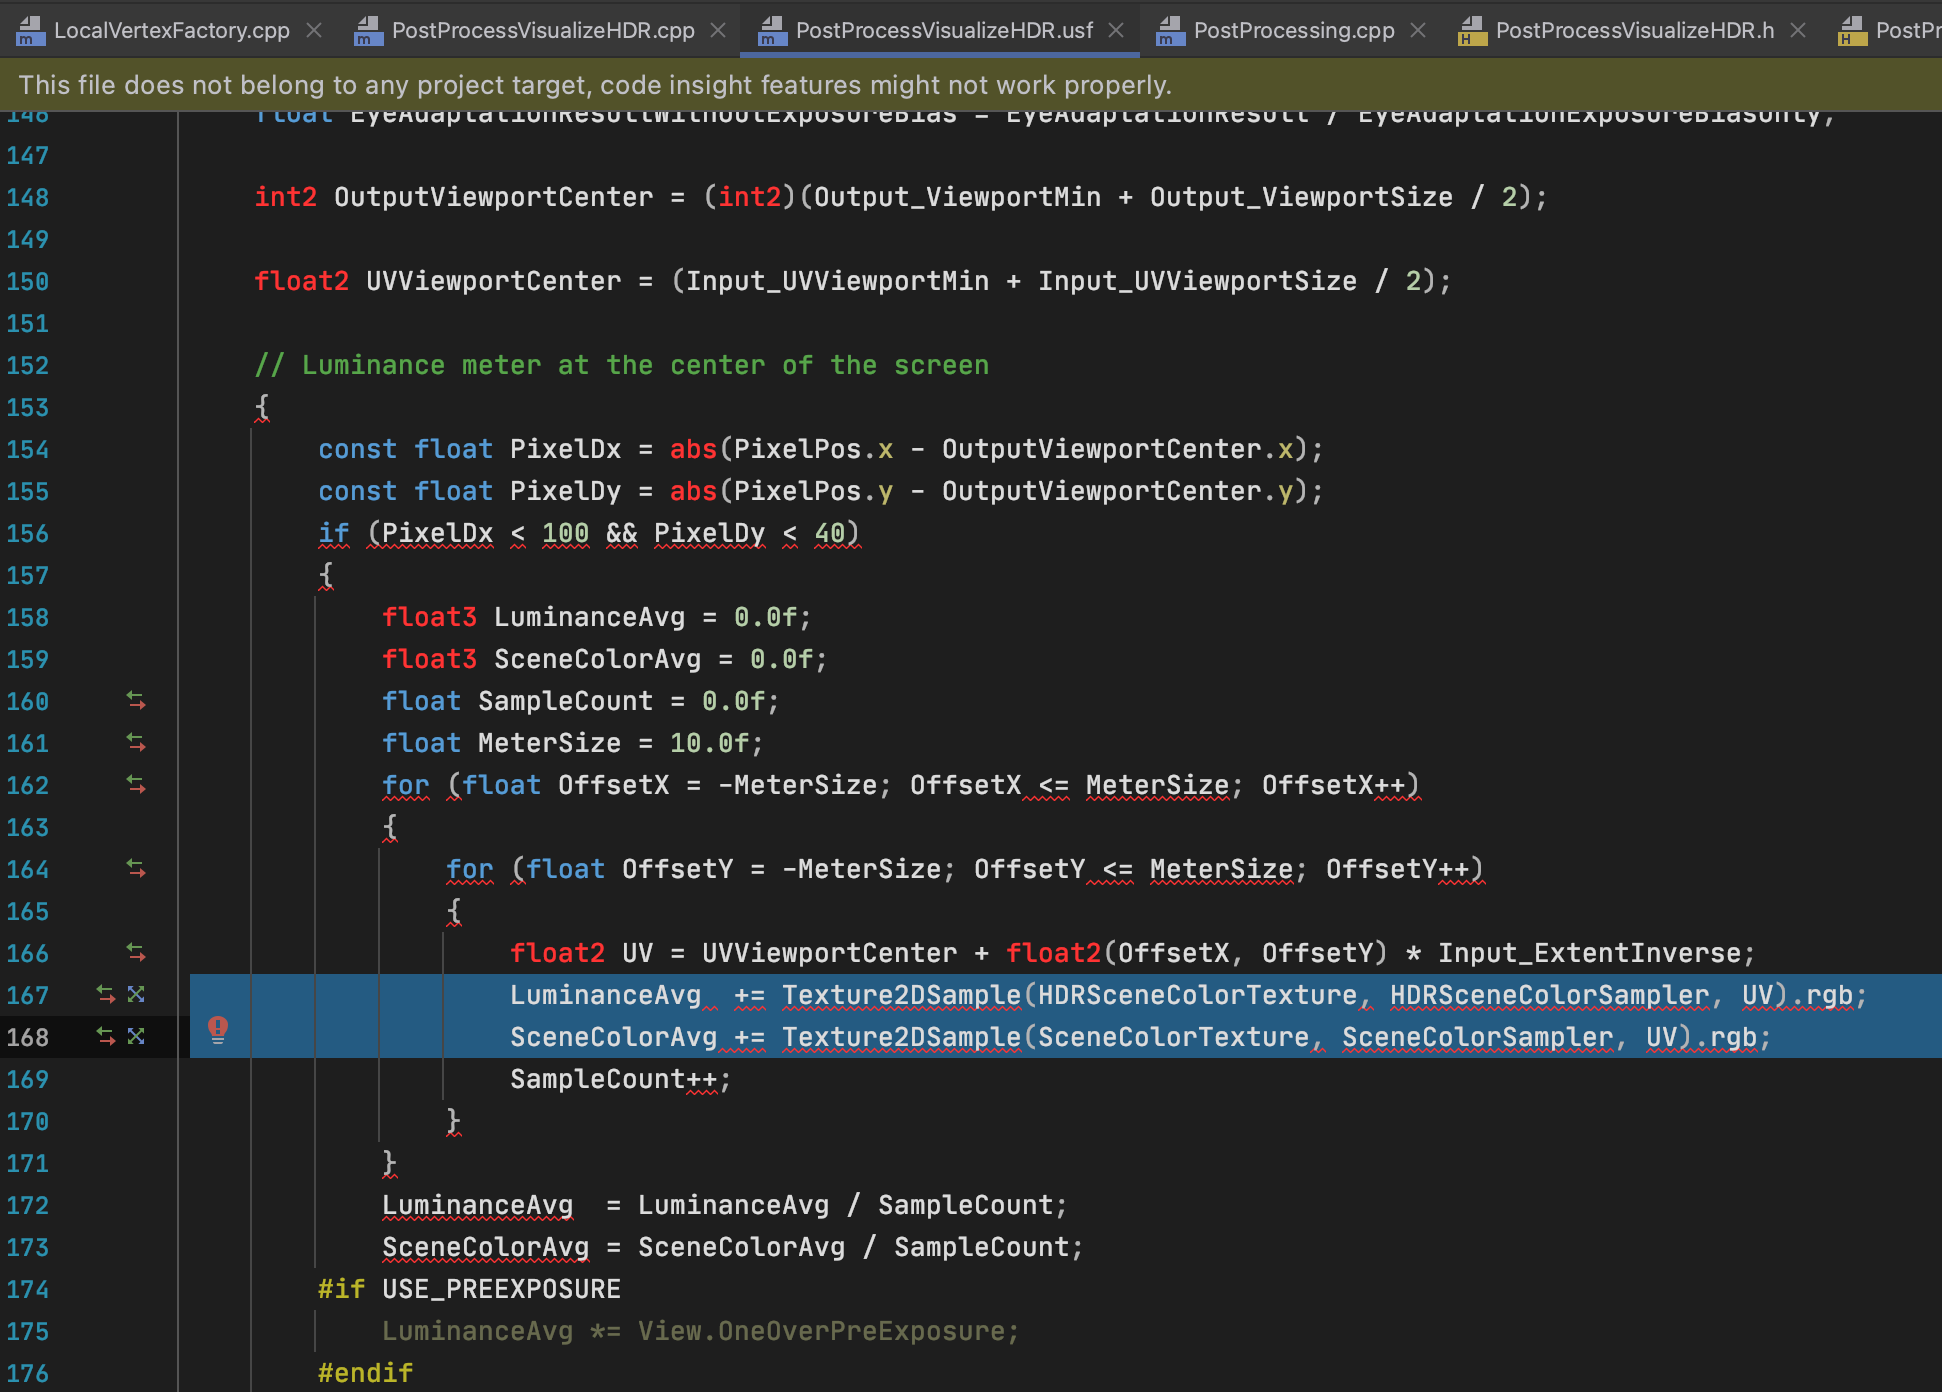The image size is (1942, 1392).
Task: Click the project target warning banner
Action: point(595,84)
